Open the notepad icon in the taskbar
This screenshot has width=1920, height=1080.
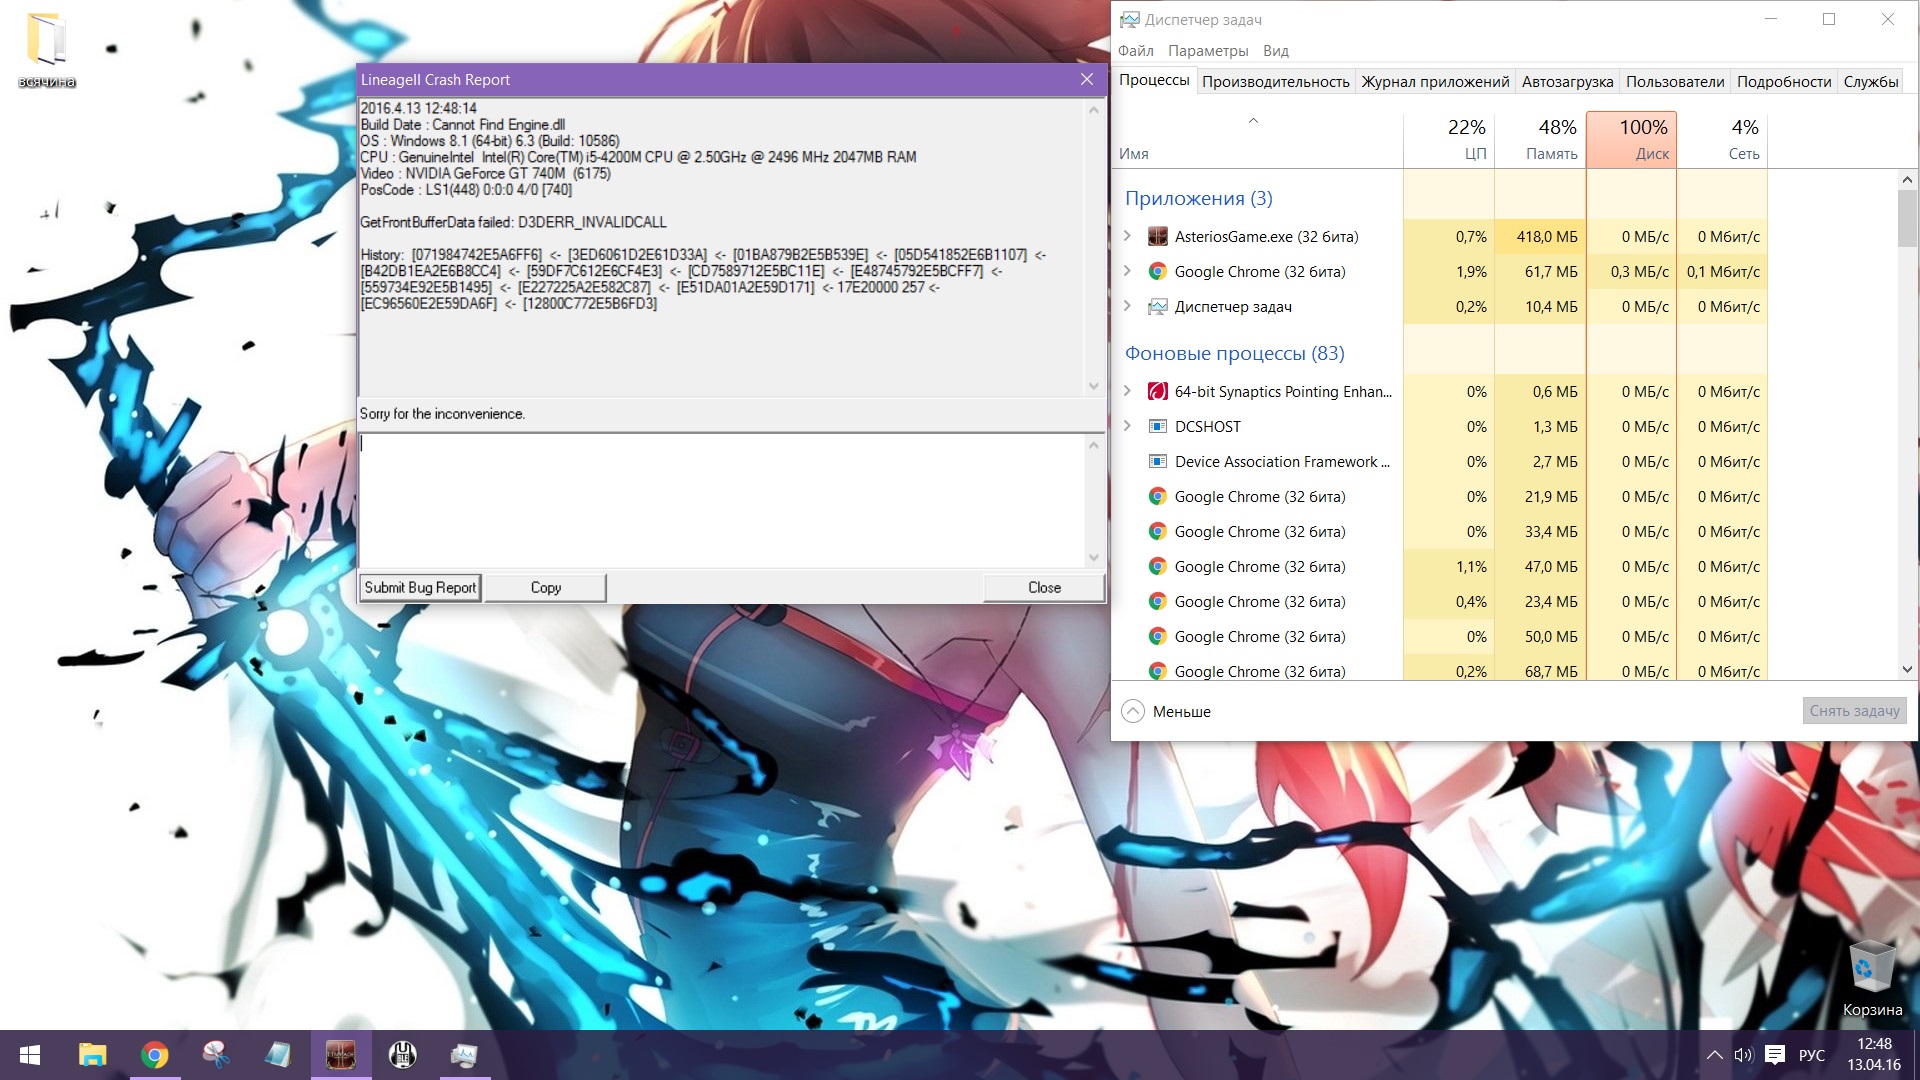pos(278,1055)
